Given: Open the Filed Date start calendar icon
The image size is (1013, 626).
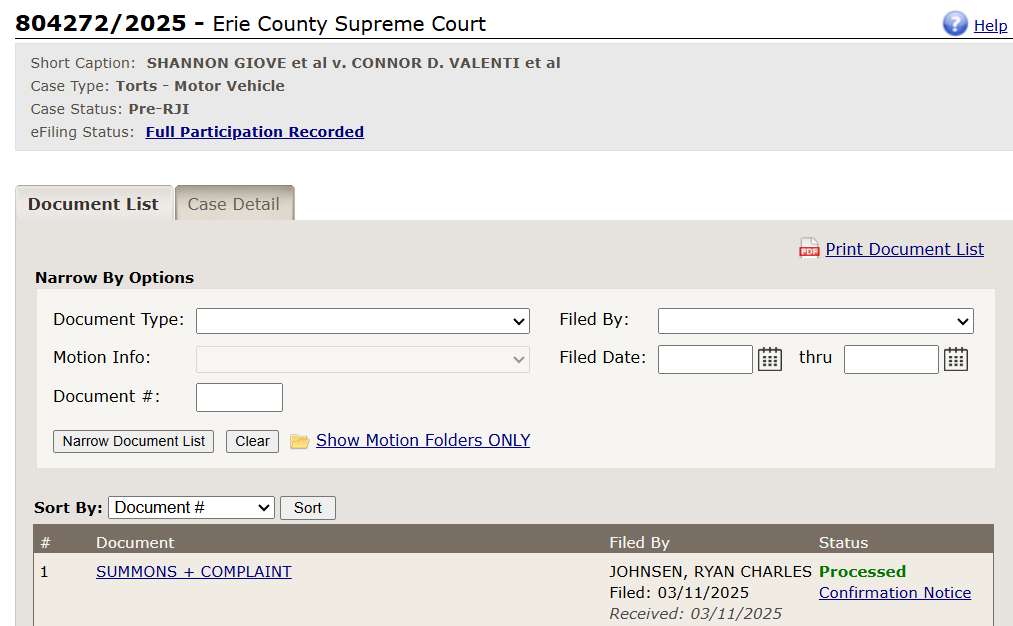Looking at the screenshot, I should coord(770,359).
